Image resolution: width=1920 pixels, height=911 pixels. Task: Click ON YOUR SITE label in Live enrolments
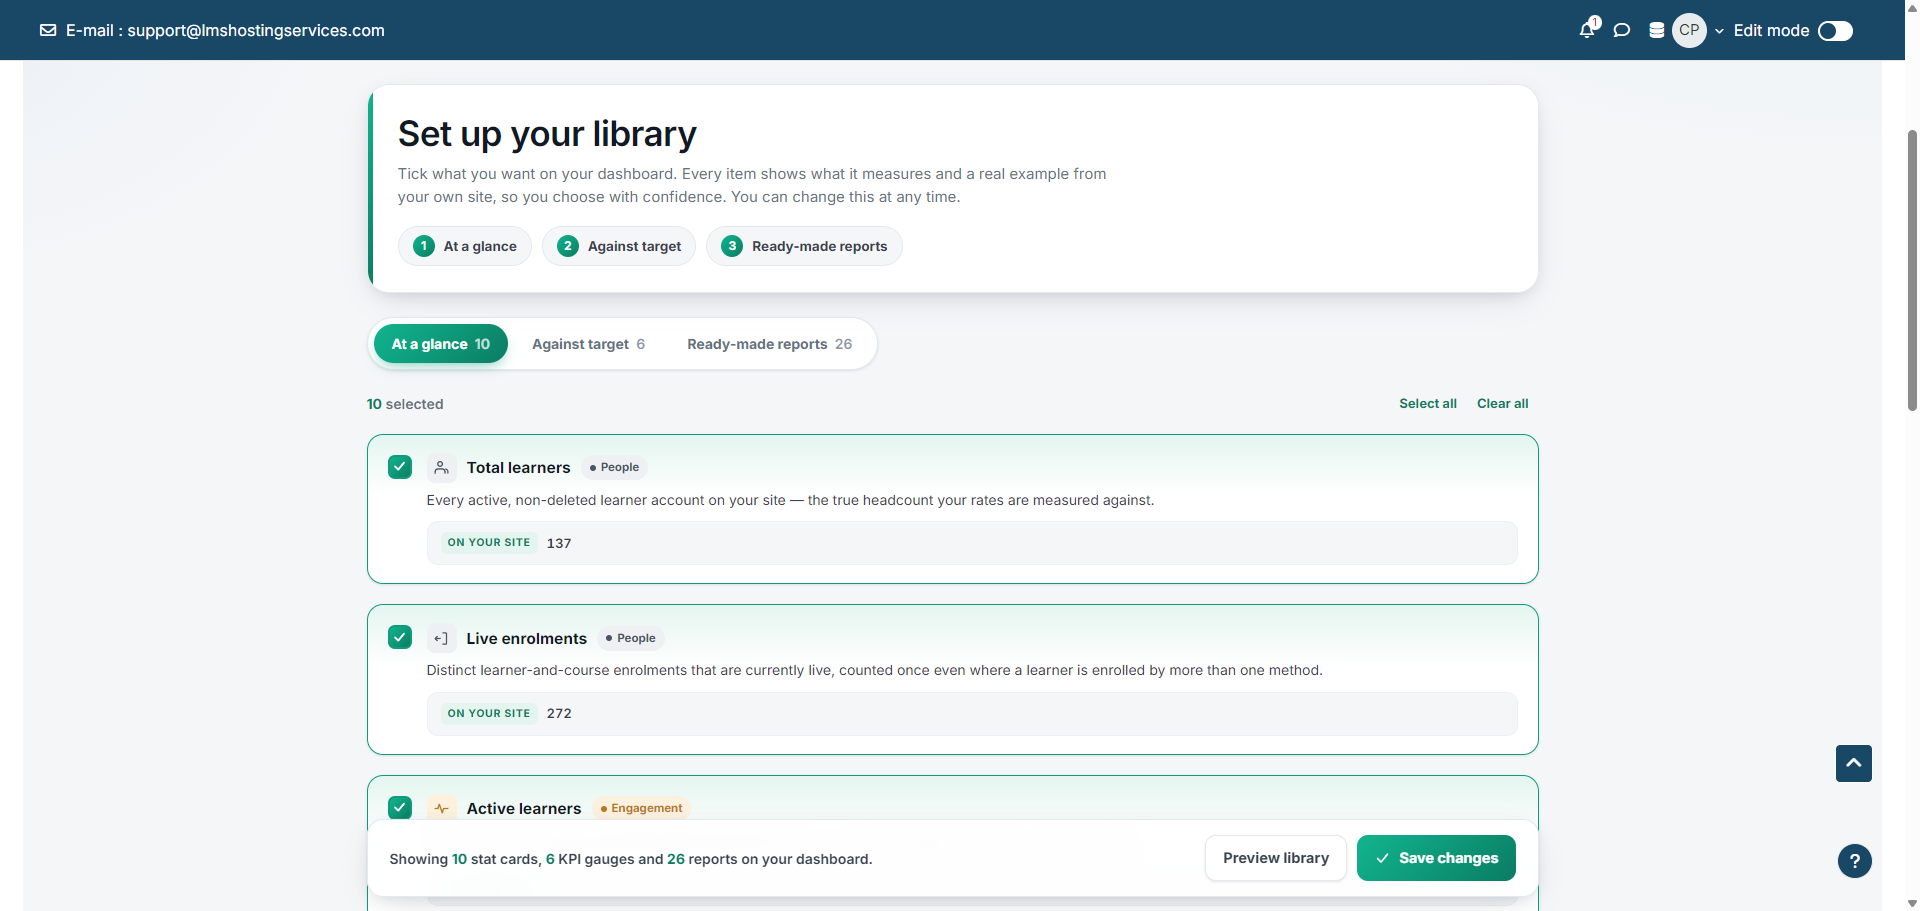[x=489, y=713]
